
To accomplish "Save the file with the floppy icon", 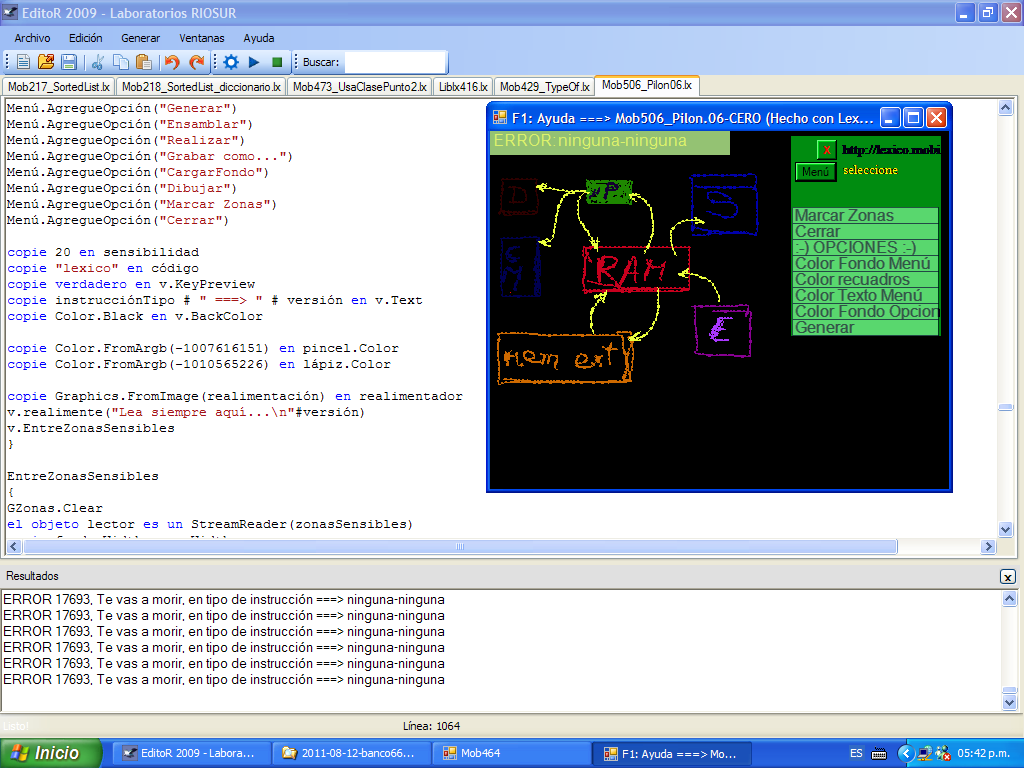I will 69,62.
